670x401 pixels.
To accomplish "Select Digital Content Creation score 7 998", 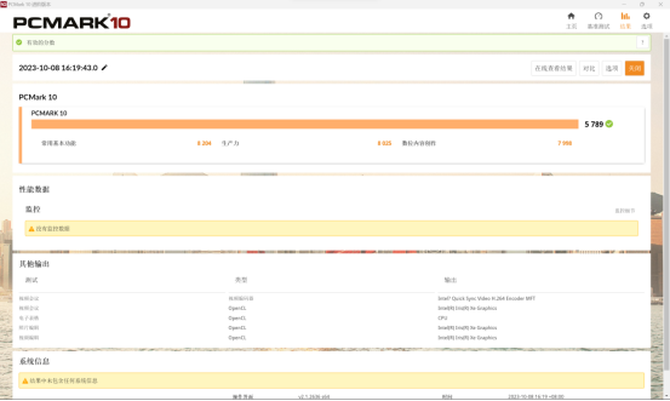I will tap(564, 143).
